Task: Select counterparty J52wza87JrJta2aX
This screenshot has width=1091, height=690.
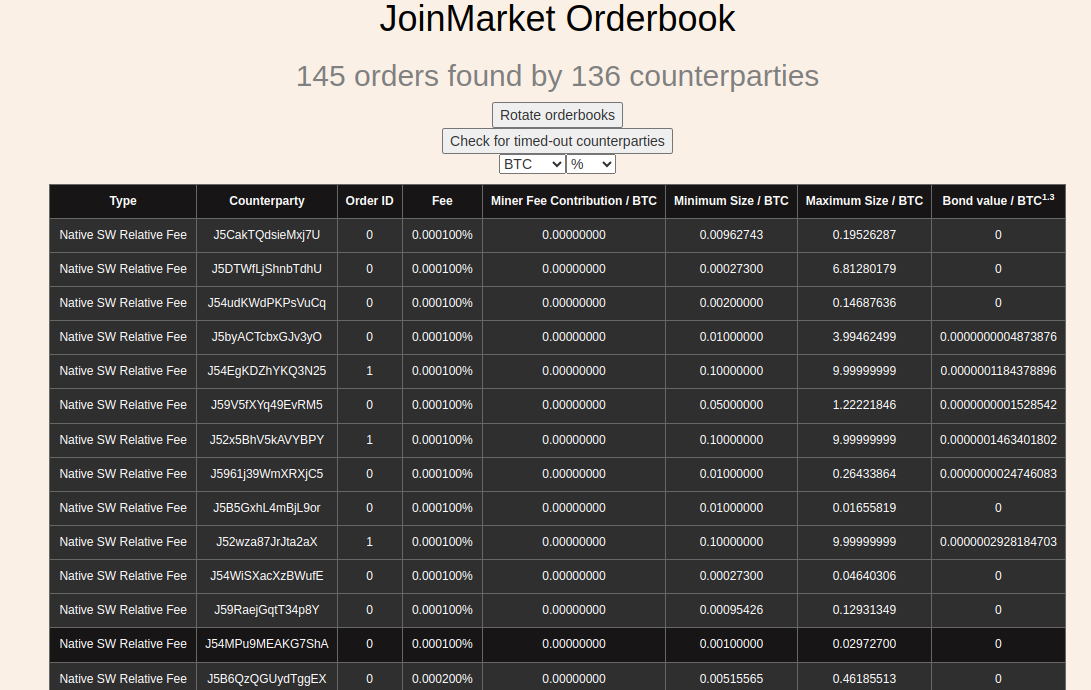Action: click(x=266, y=543)
